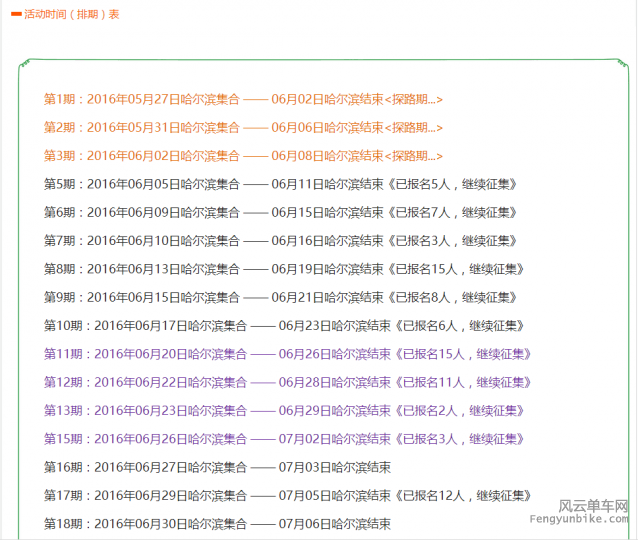
Task: Open the purple 第12期 June 22 entry
Action: pos(290,383)
